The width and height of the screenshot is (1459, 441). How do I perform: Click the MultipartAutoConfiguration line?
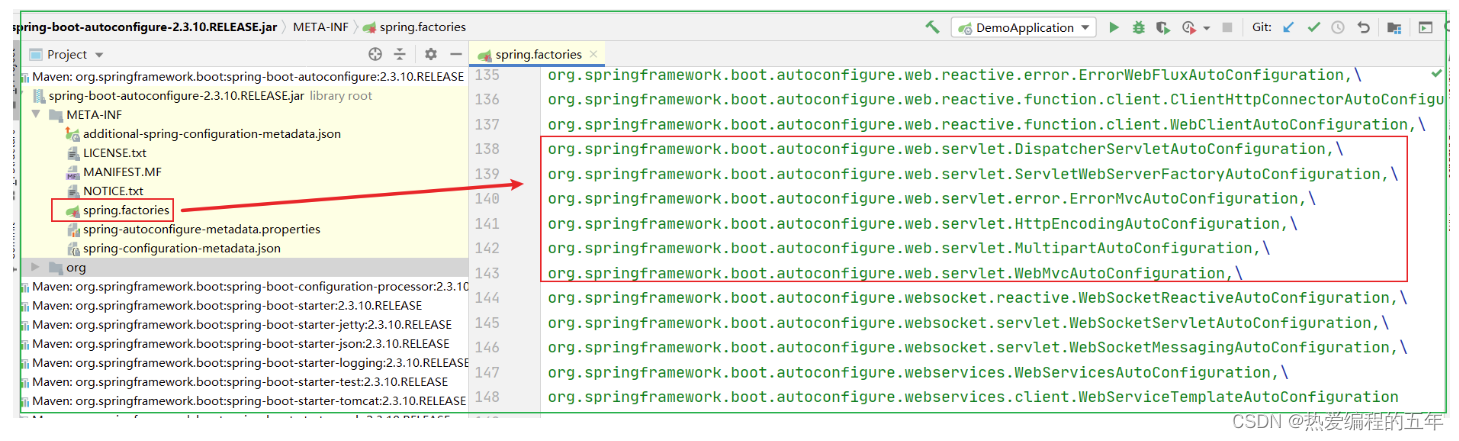(x=909, y=248)
